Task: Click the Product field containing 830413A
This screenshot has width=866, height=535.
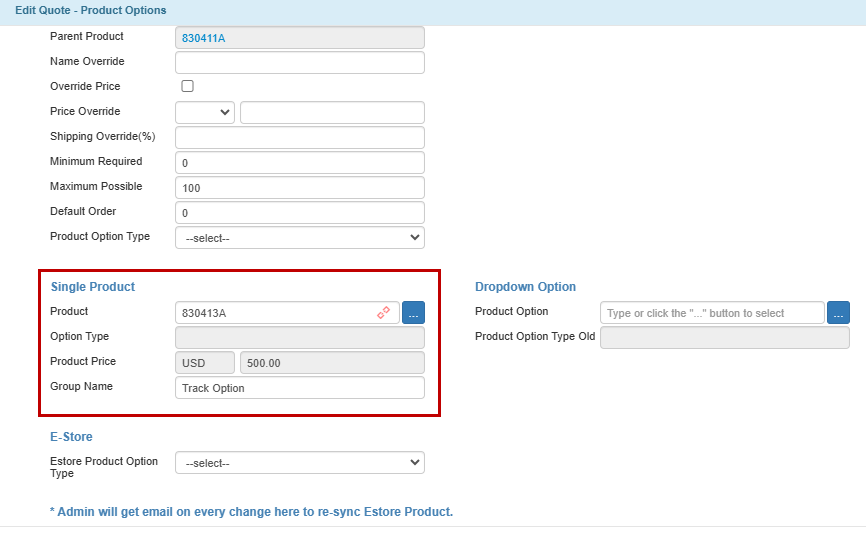Action: point(287,312)
